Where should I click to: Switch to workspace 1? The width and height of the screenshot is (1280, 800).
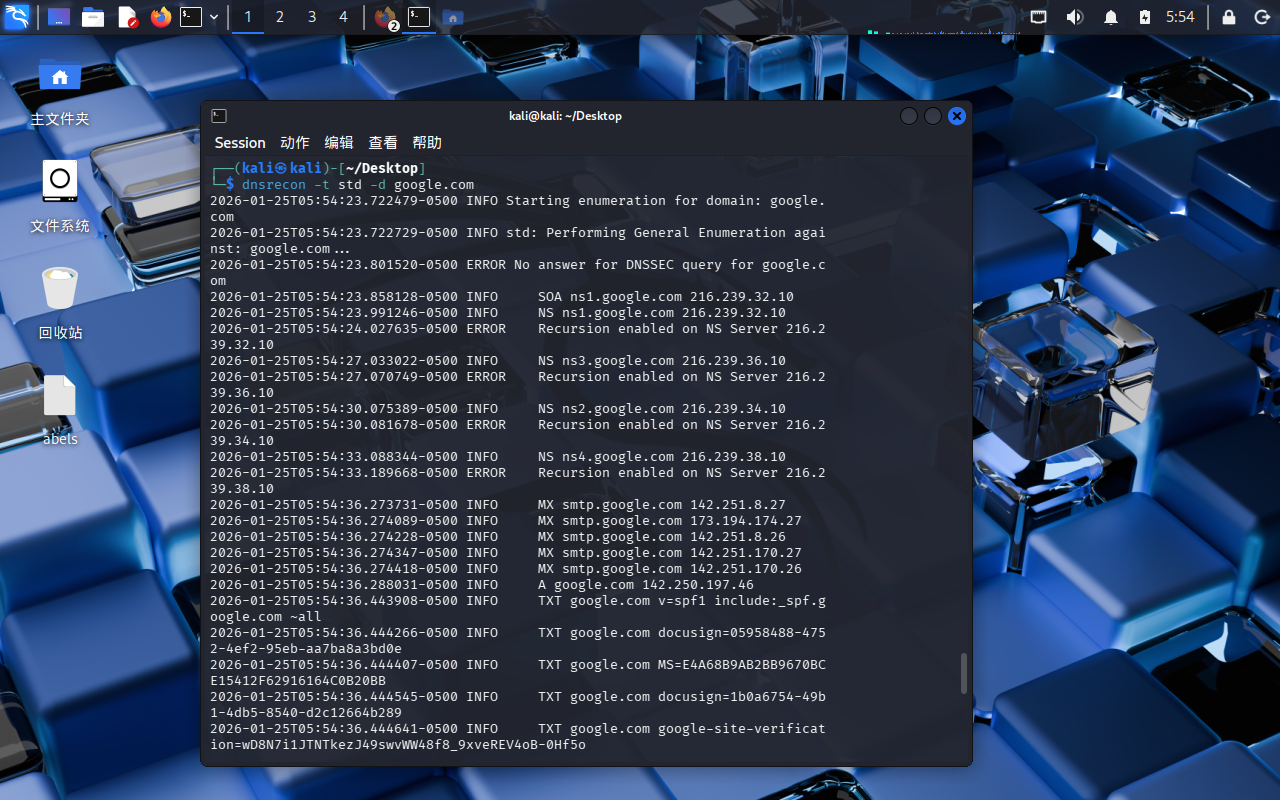pos(248,17)
